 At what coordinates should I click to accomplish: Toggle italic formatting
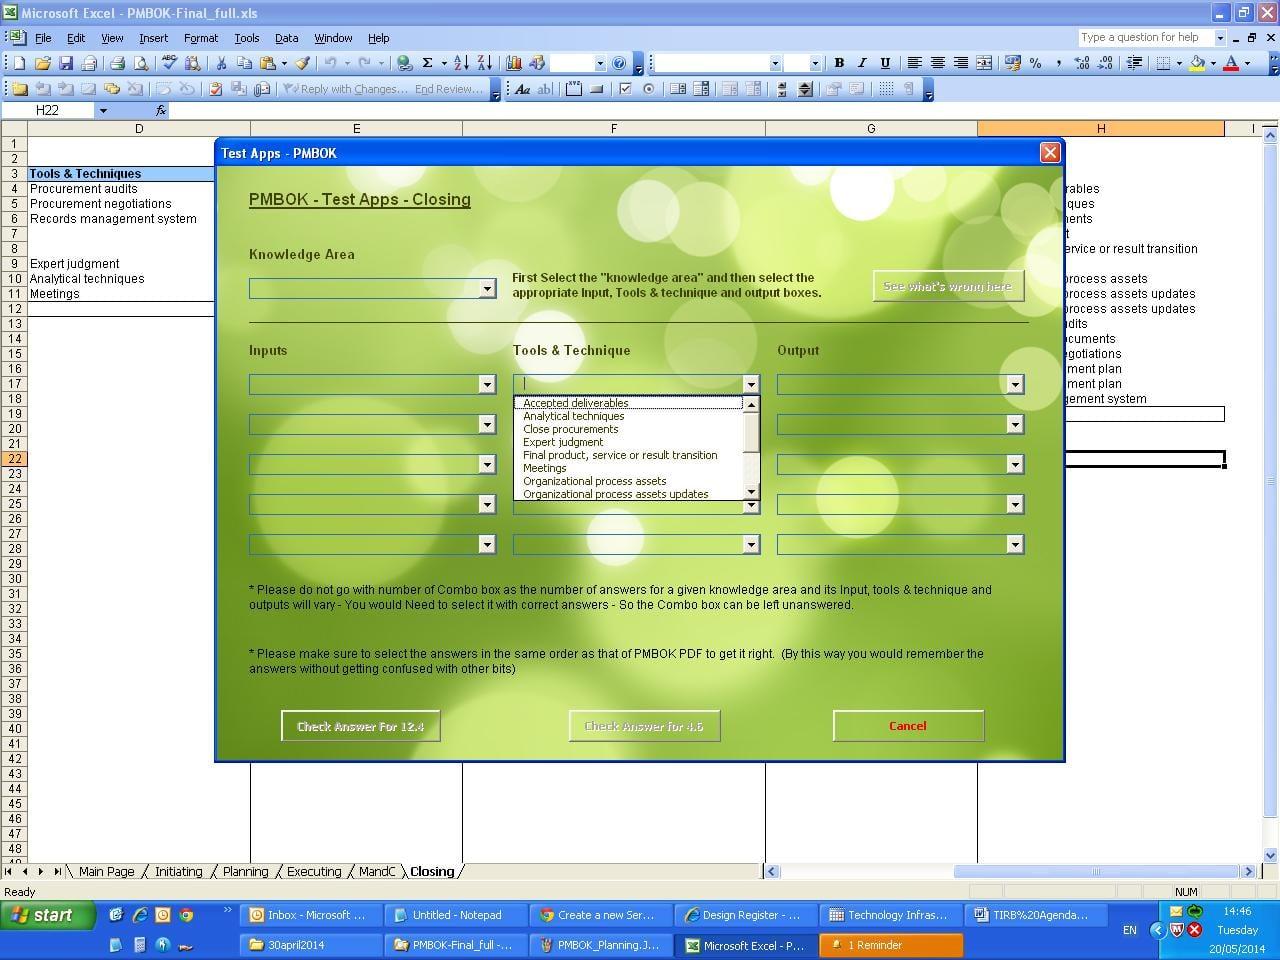pos(862,62)
